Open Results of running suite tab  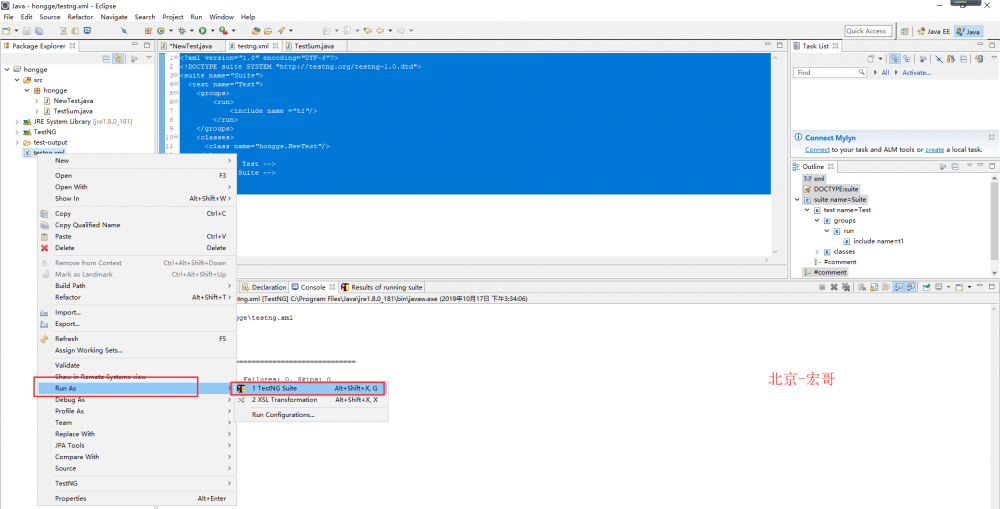[x=381, y=287]
